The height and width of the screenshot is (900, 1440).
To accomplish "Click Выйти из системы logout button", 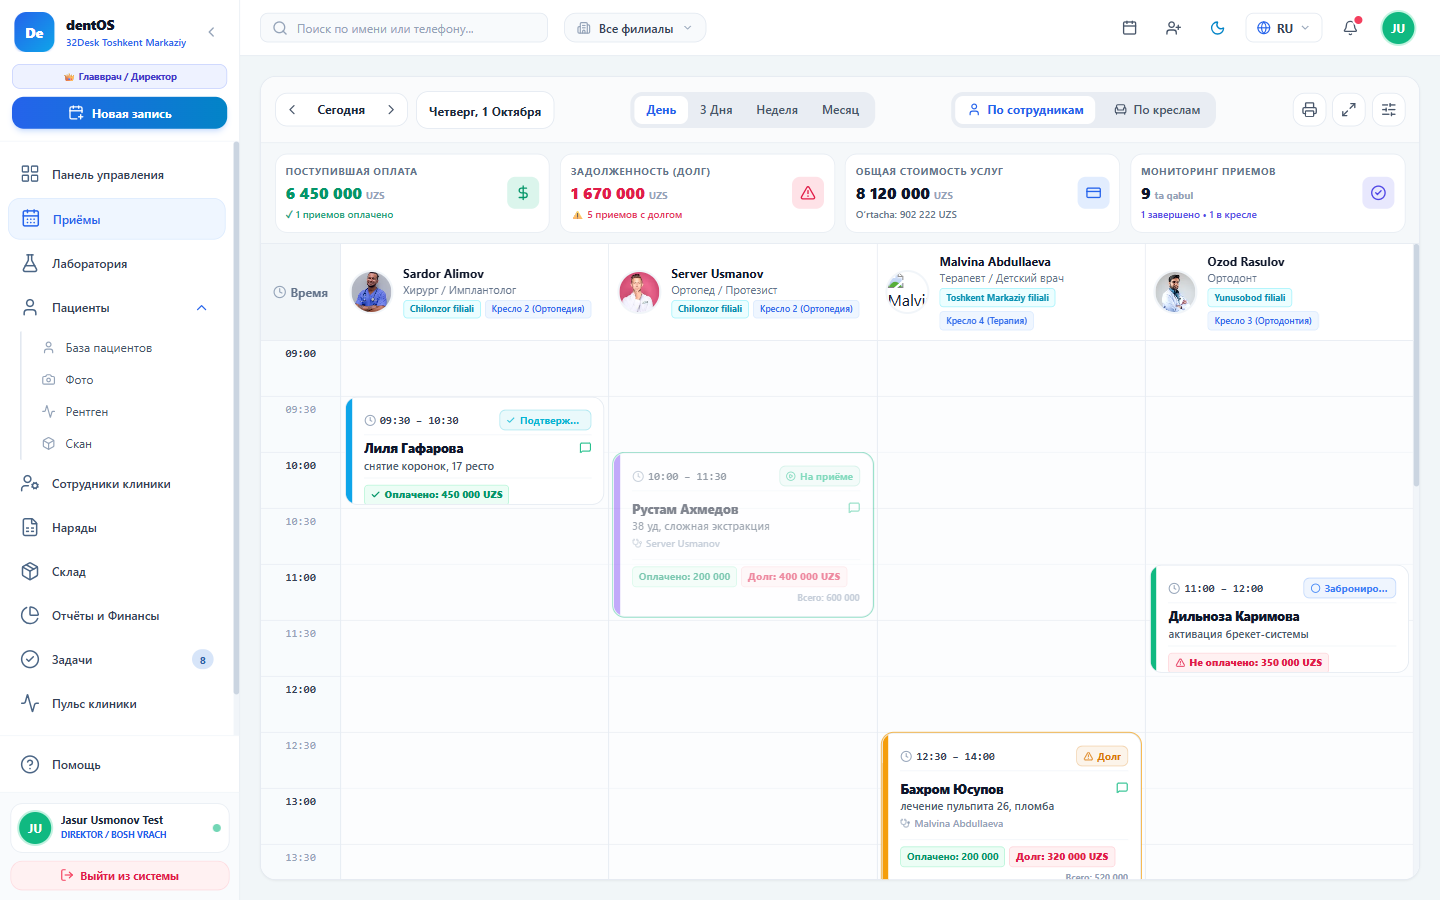I will click(x=119, y=876).
